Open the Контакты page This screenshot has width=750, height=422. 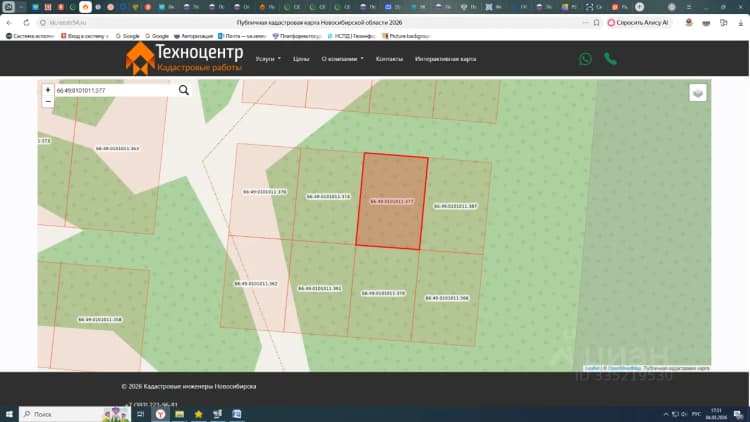389,59
